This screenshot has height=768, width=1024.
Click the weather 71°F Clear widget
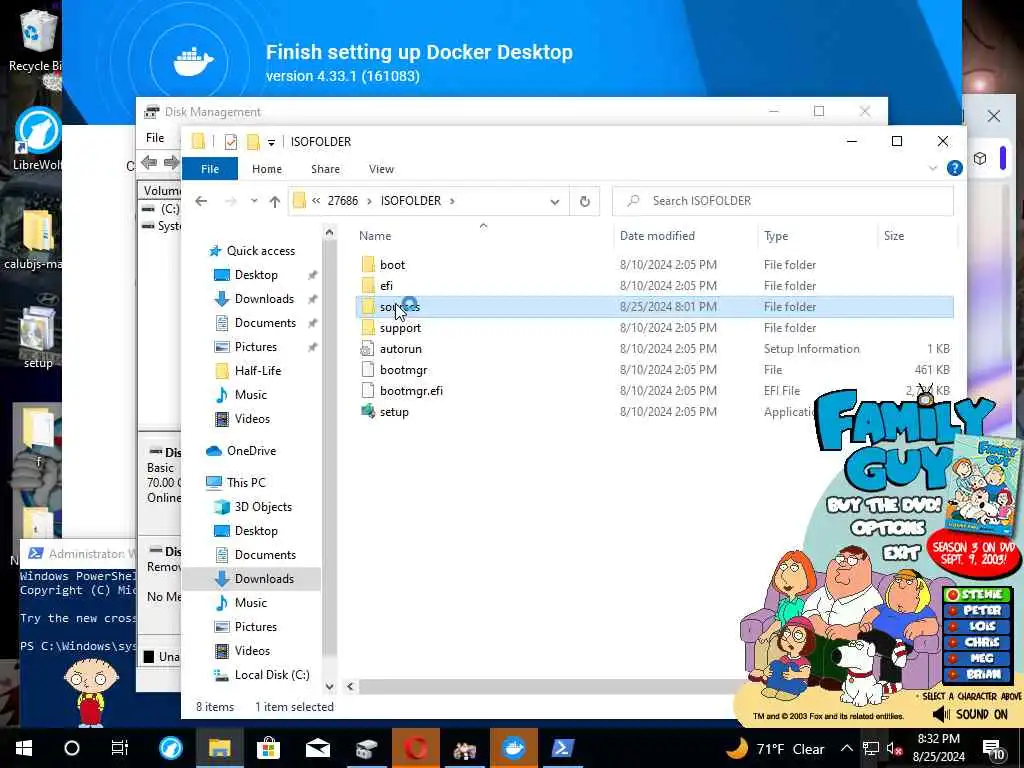tap(776, 748)
